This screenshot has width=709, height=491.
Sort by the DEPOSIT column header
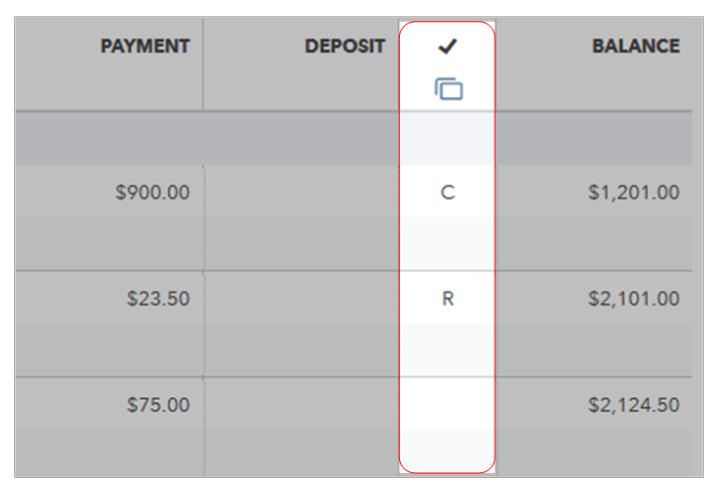[x=345, y=47]
